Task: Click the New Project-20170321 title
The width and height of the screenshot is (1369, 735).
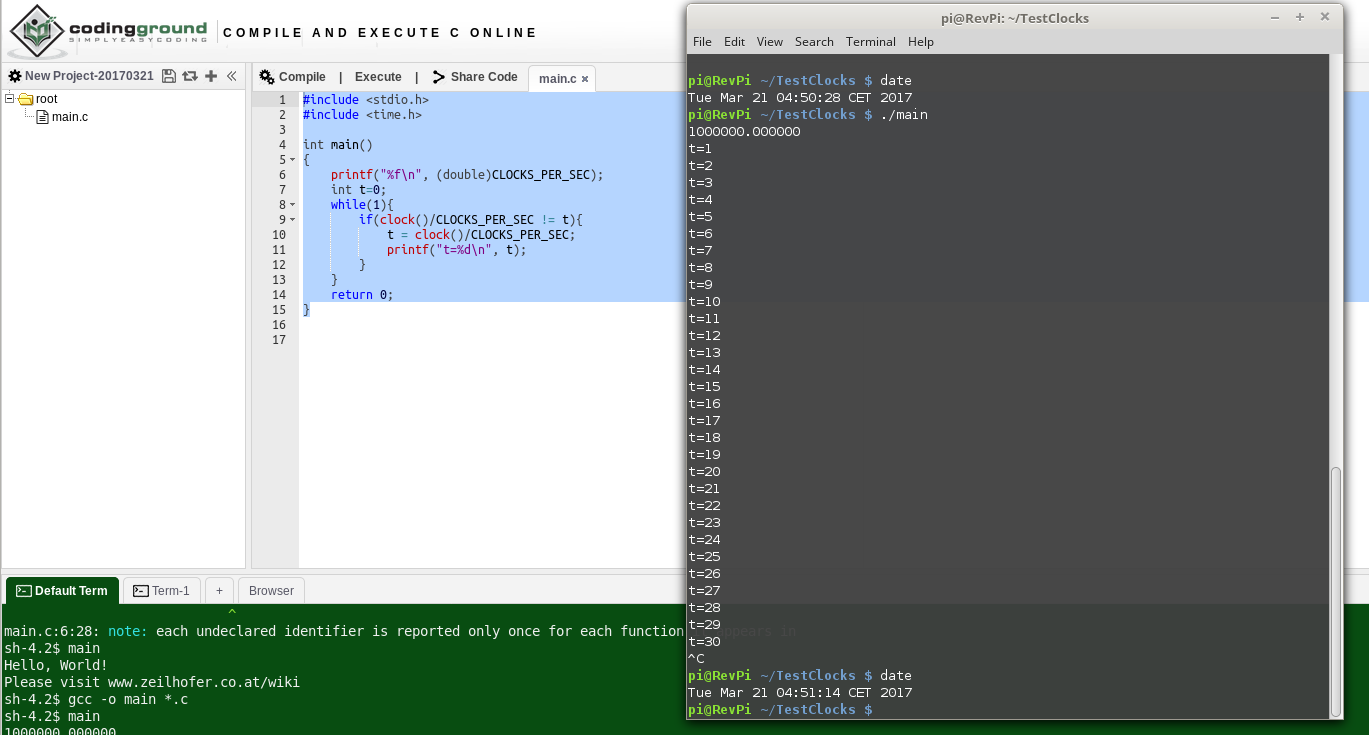Action: pyautogui.click(x=89, y=76)
